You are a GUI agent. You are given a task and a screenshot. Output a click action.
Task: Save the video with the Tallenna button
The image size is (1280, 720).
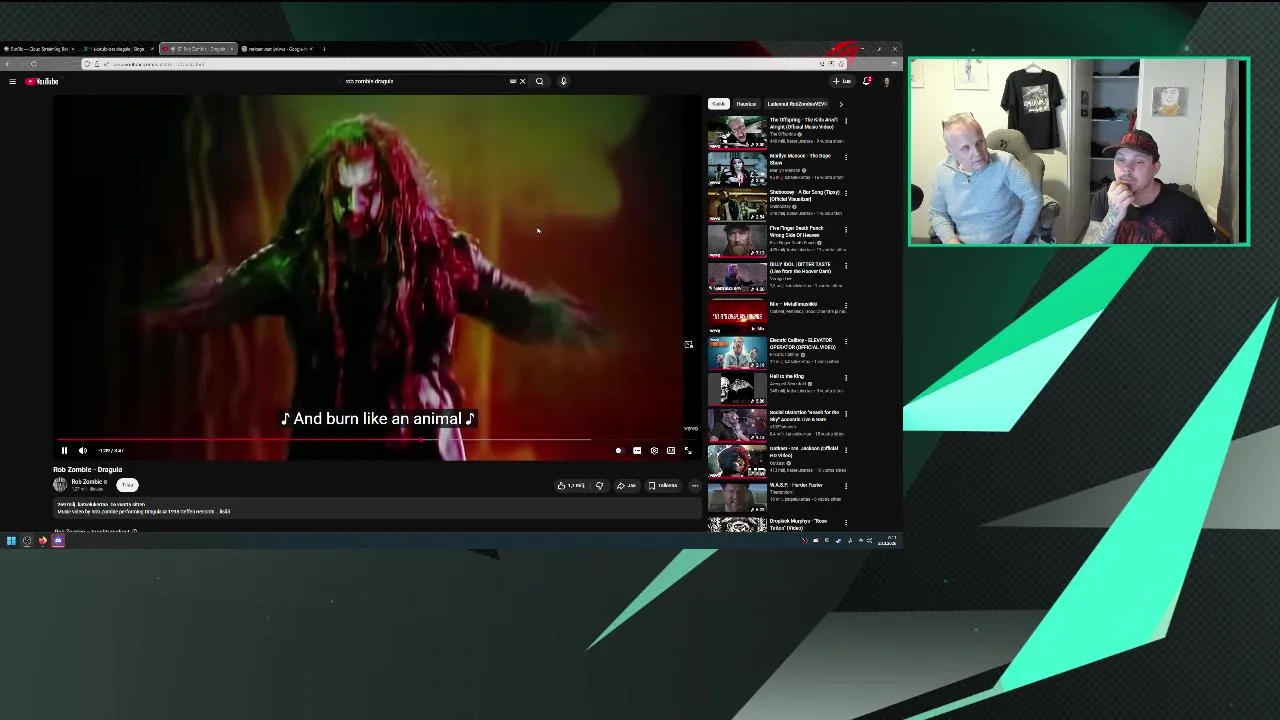(x=662, y=486)
